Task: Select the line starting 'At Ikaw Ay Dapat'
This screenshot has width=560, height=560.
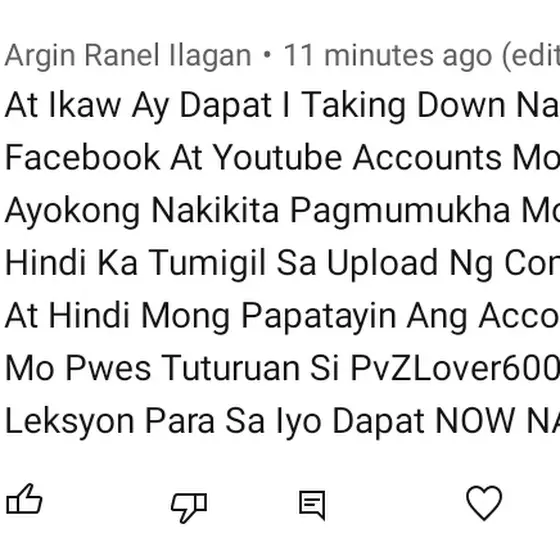Action: [282, 105]
